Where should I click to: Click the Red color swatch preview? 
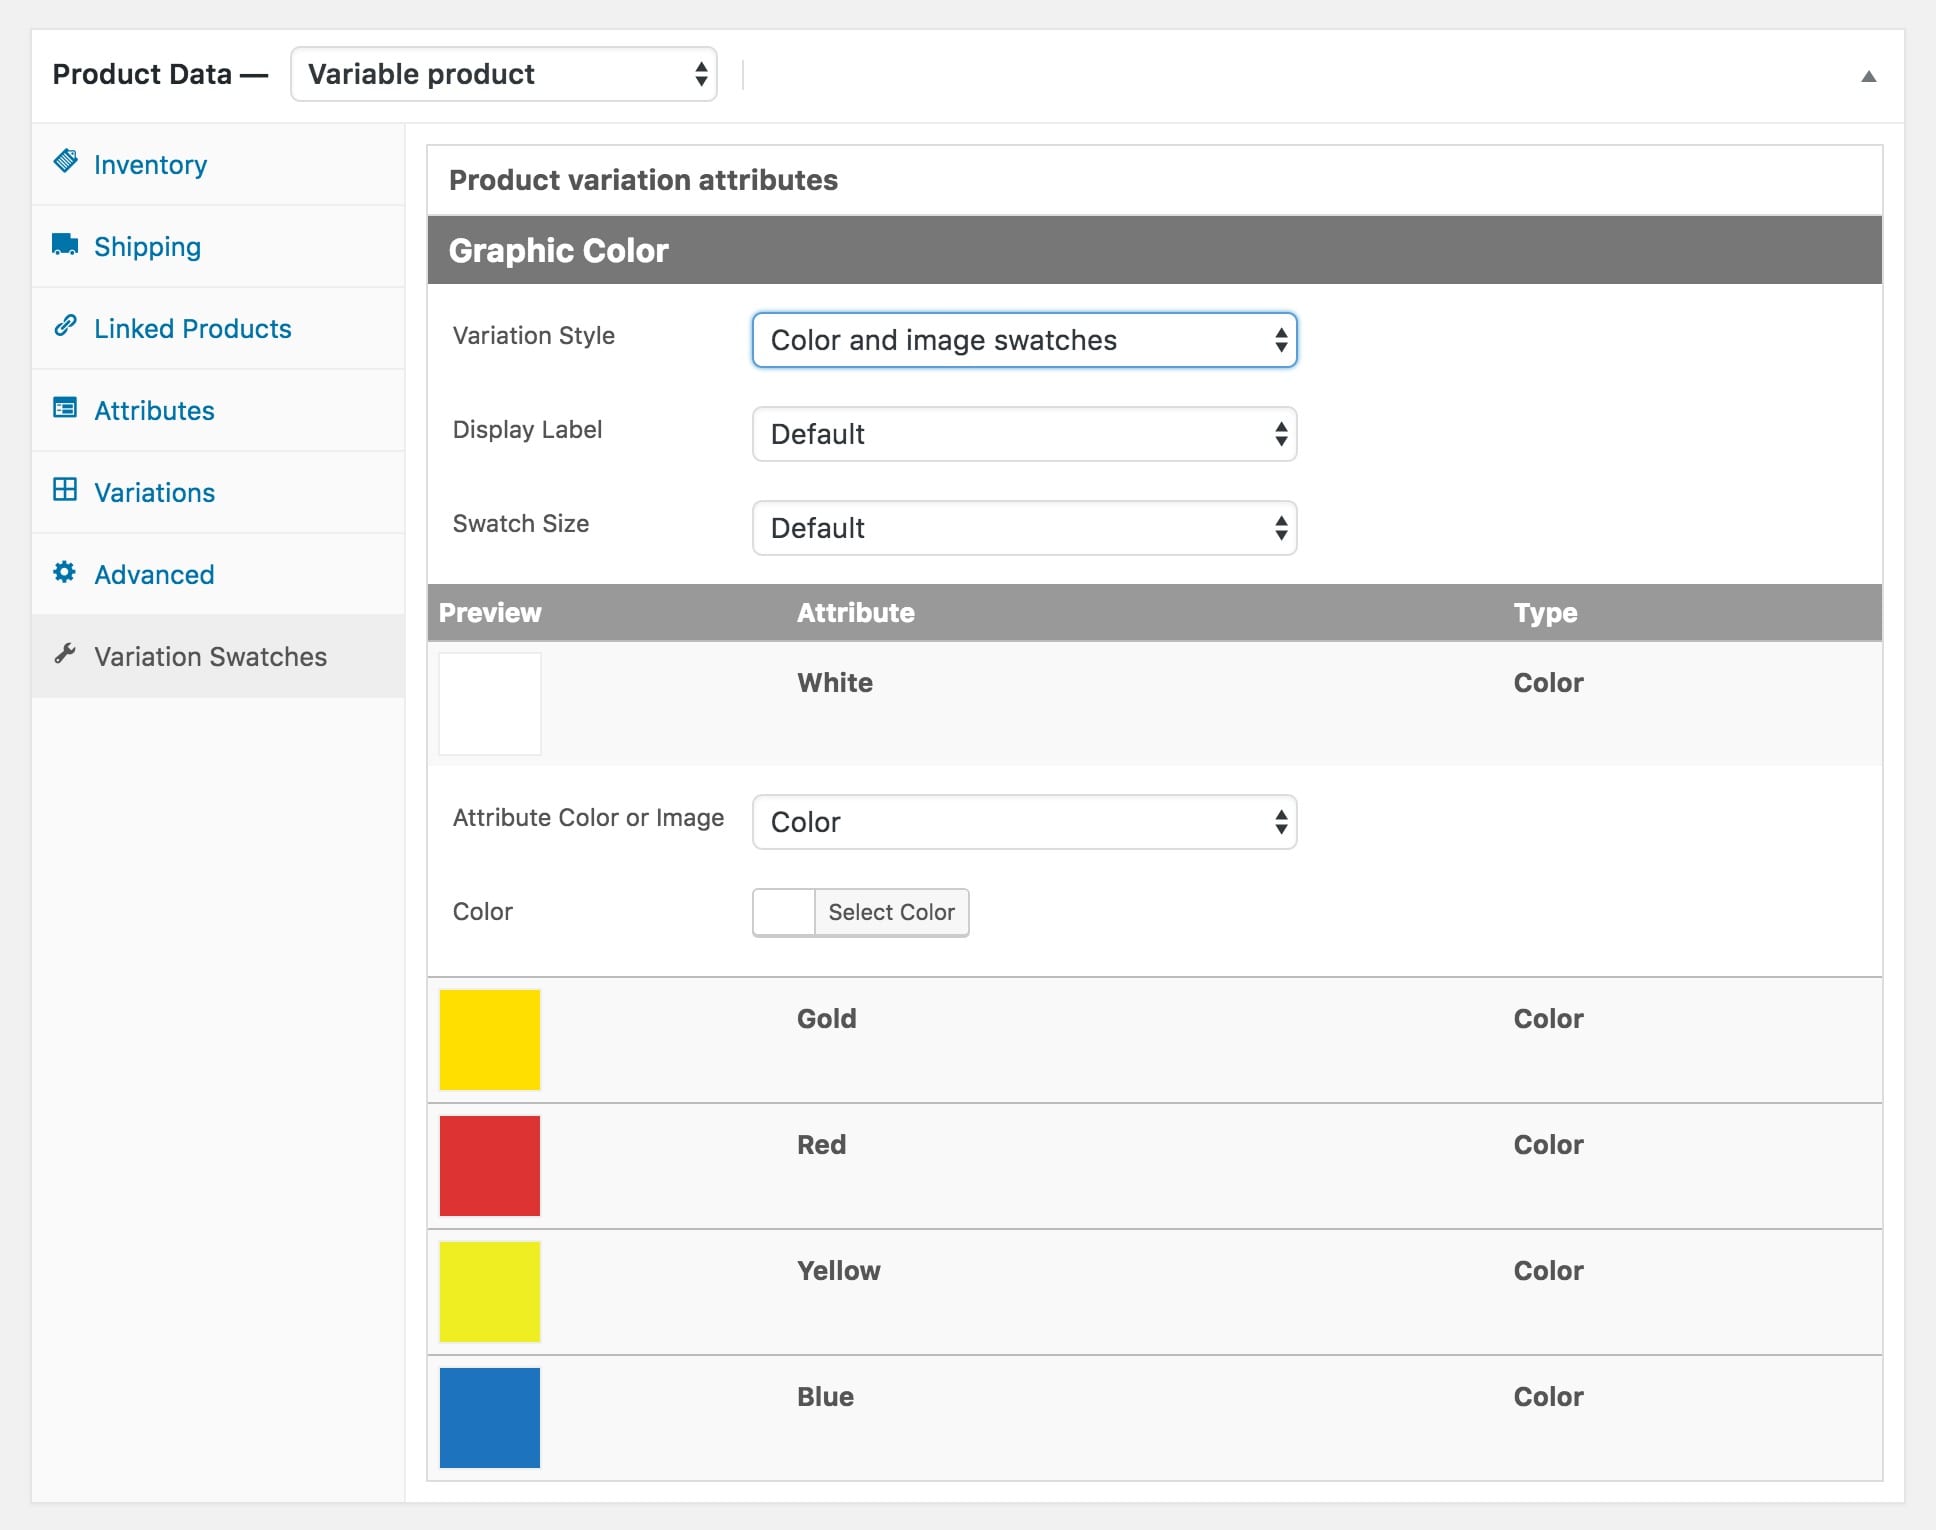coord(490,1166)
